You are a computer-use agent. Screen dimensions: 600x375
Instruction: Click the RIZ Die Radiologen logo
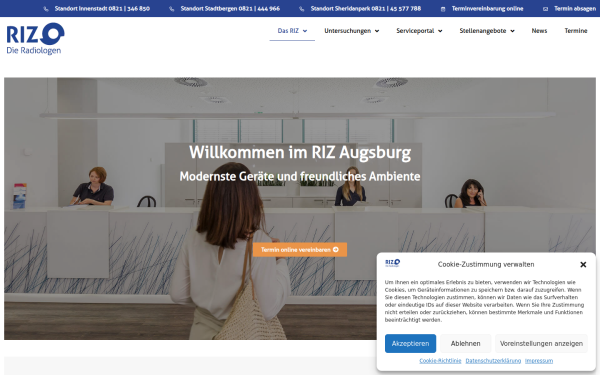tap(35, 39)
